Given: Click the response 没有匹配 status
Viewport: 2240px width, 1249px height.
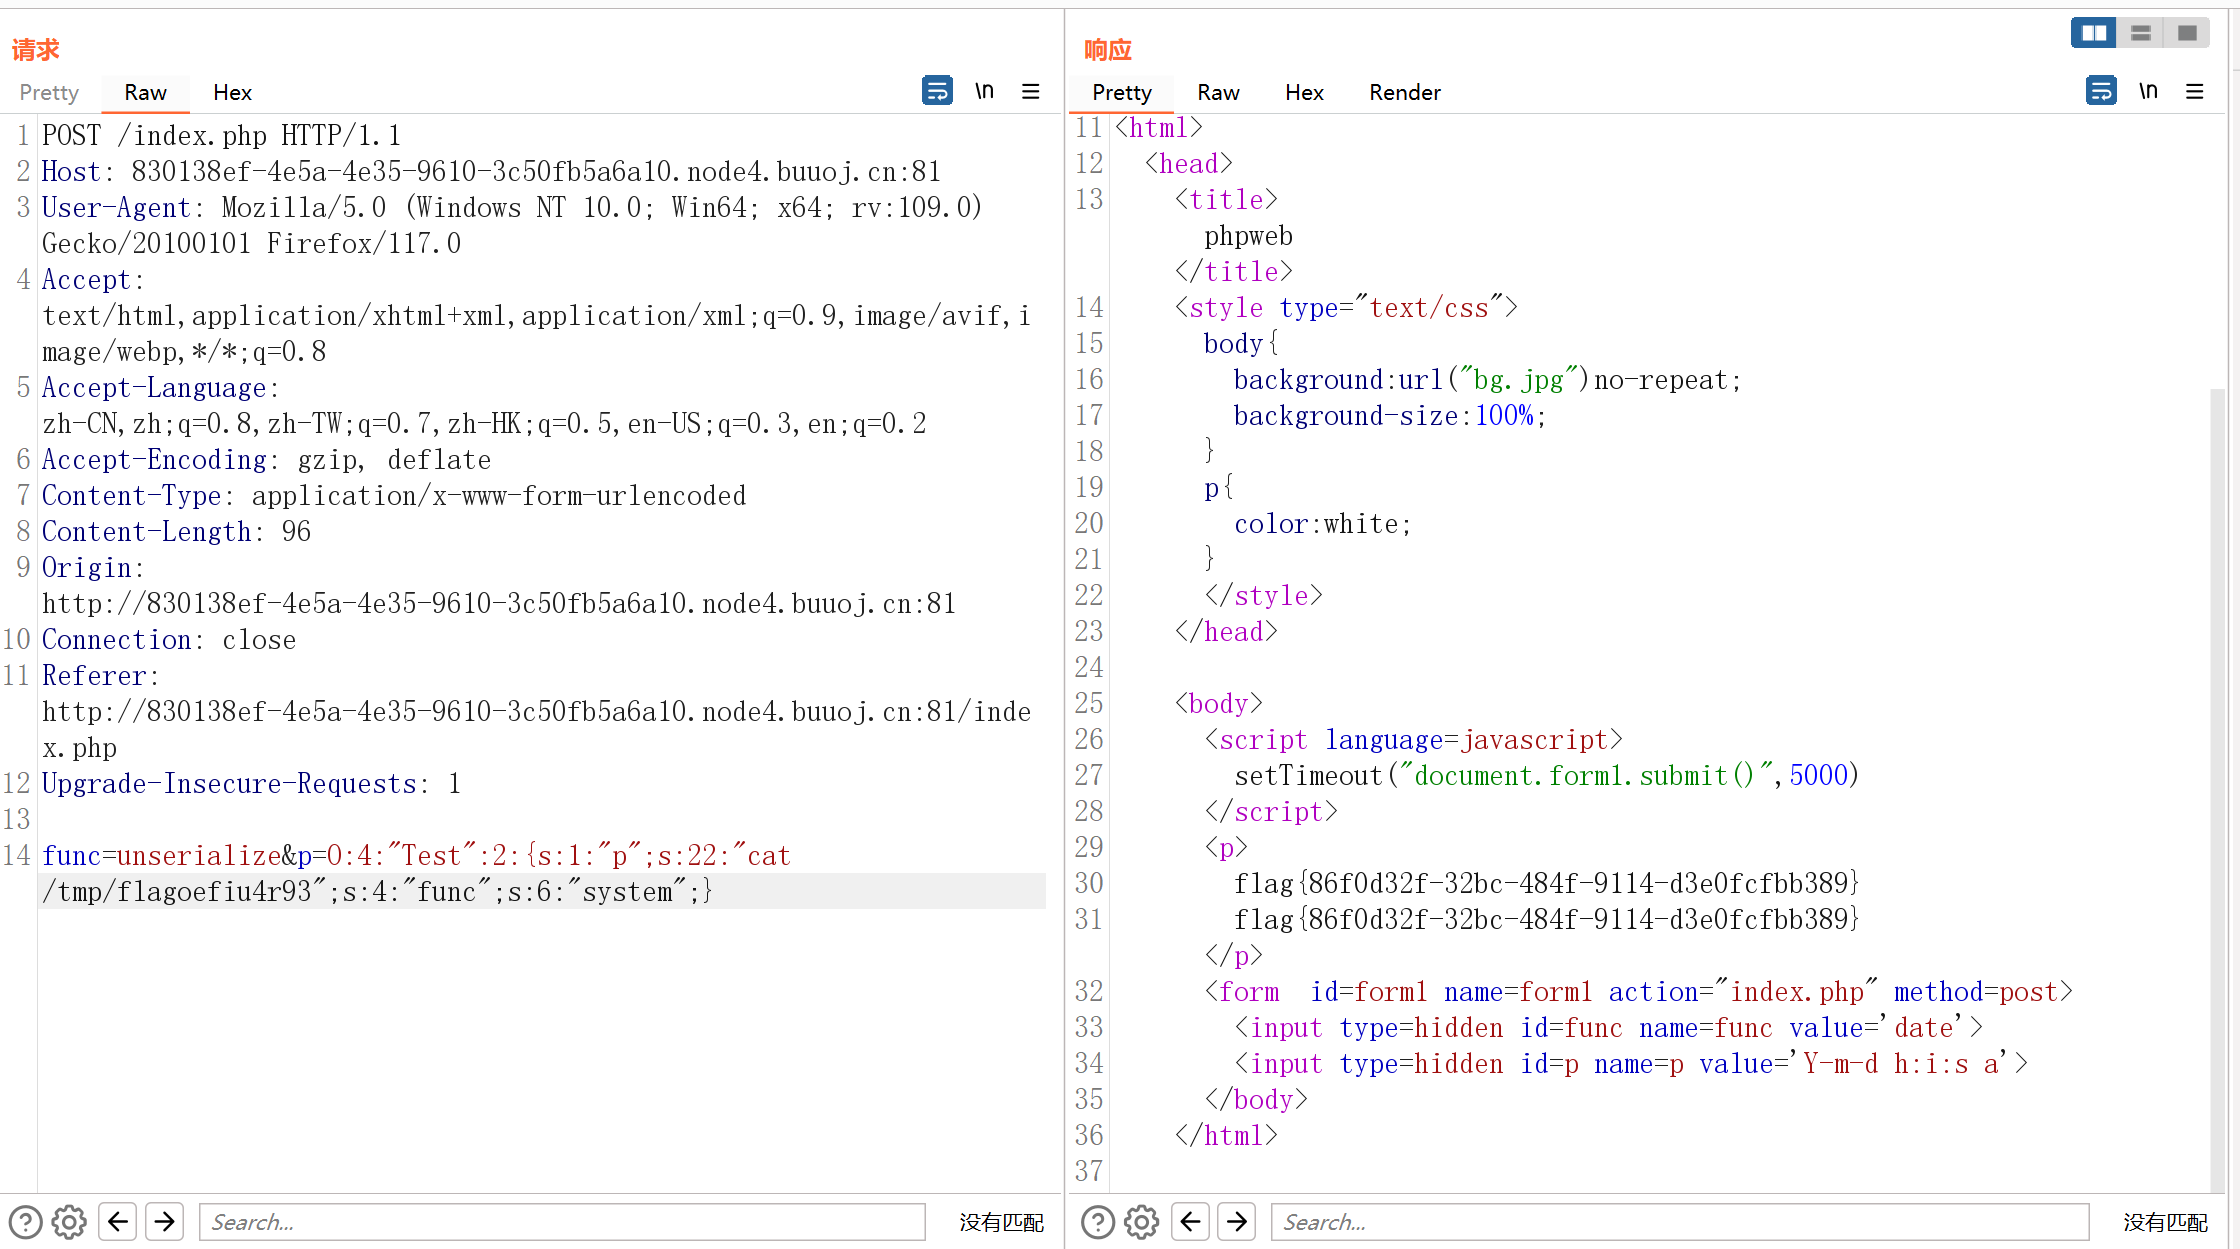Looking at the screenshot, I should (x=2165, y=1222).
